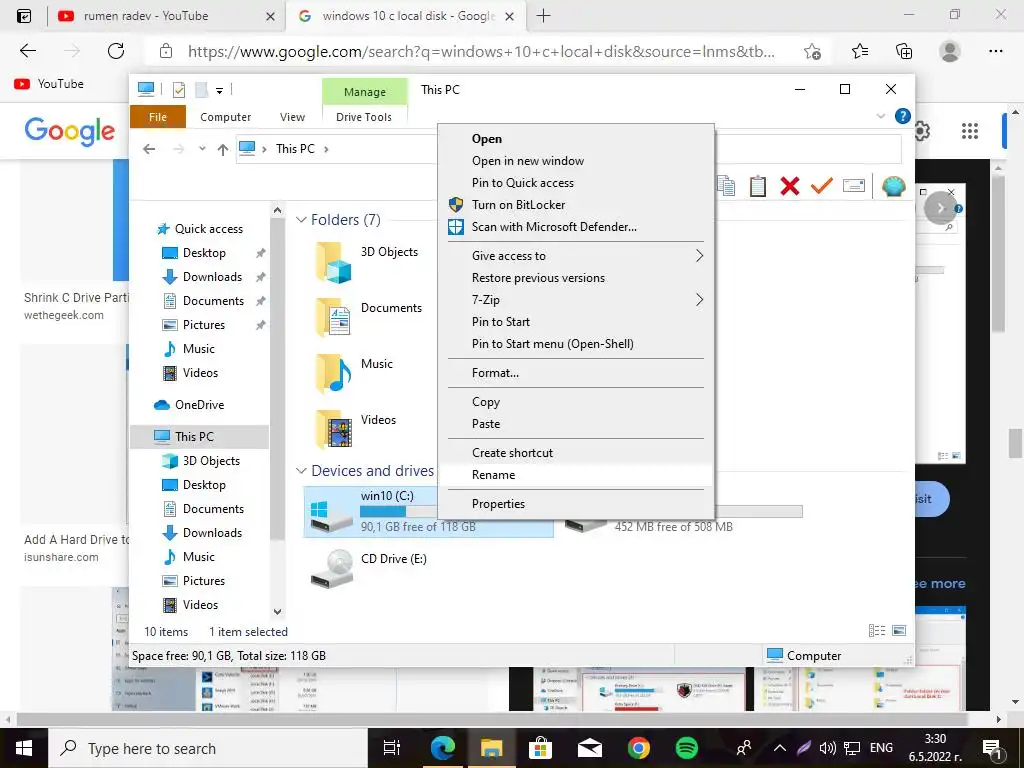Open the Computer ribbon tab
The width and height of the screenshot is (1024, 768).
click(x=225, y=117)
